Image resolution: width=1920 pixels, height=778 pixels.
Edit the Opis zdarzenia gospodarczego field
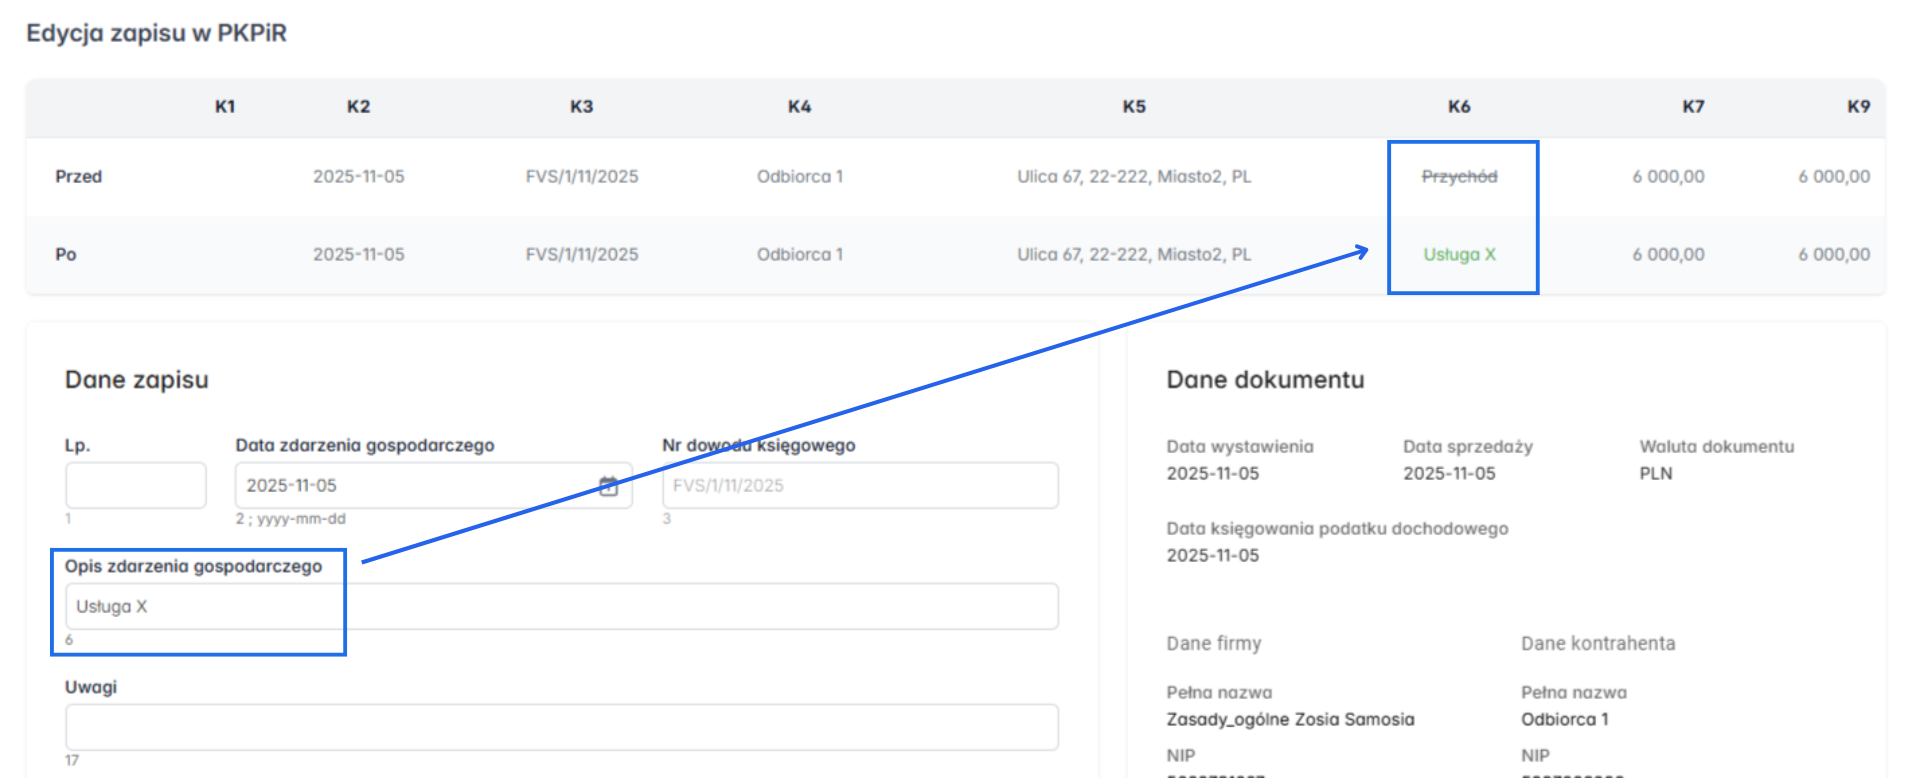point(562,606)
